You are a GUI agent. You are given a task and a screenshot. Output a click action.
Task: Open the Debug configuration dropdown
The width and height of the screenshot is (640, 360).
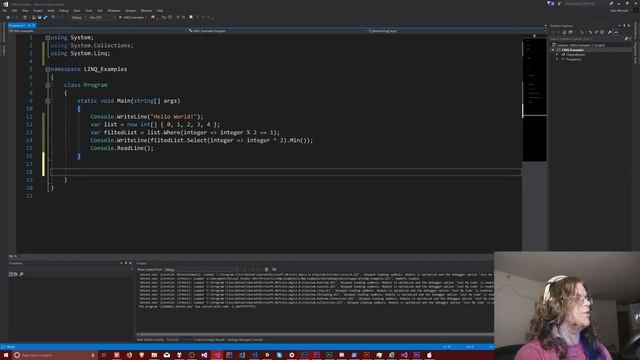(78, 18)
